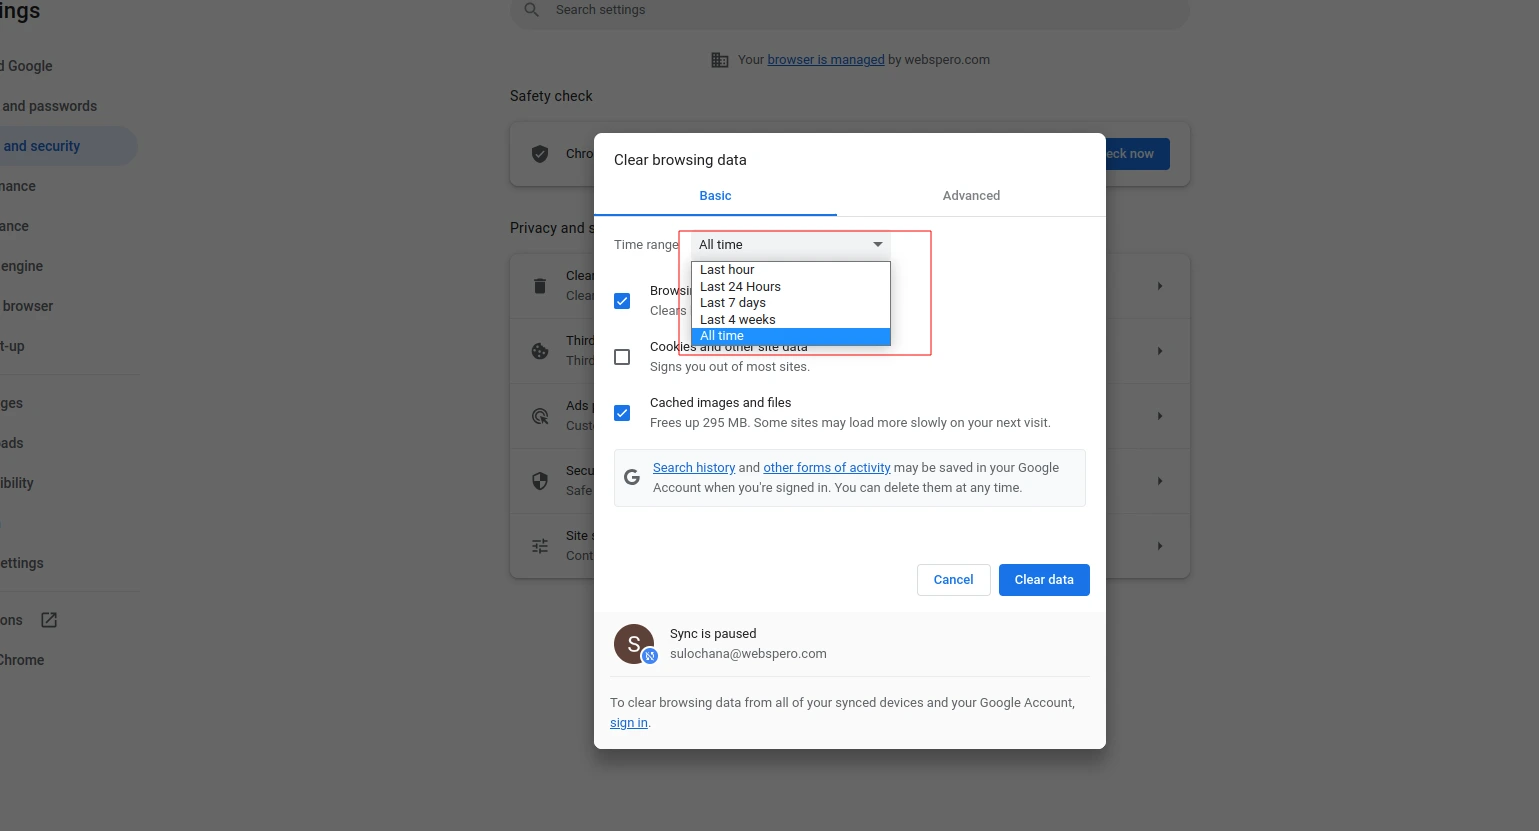Click the Ads privacy icon
The width and height of the screenshot is (1539, 831).
[x=540, y=416]
